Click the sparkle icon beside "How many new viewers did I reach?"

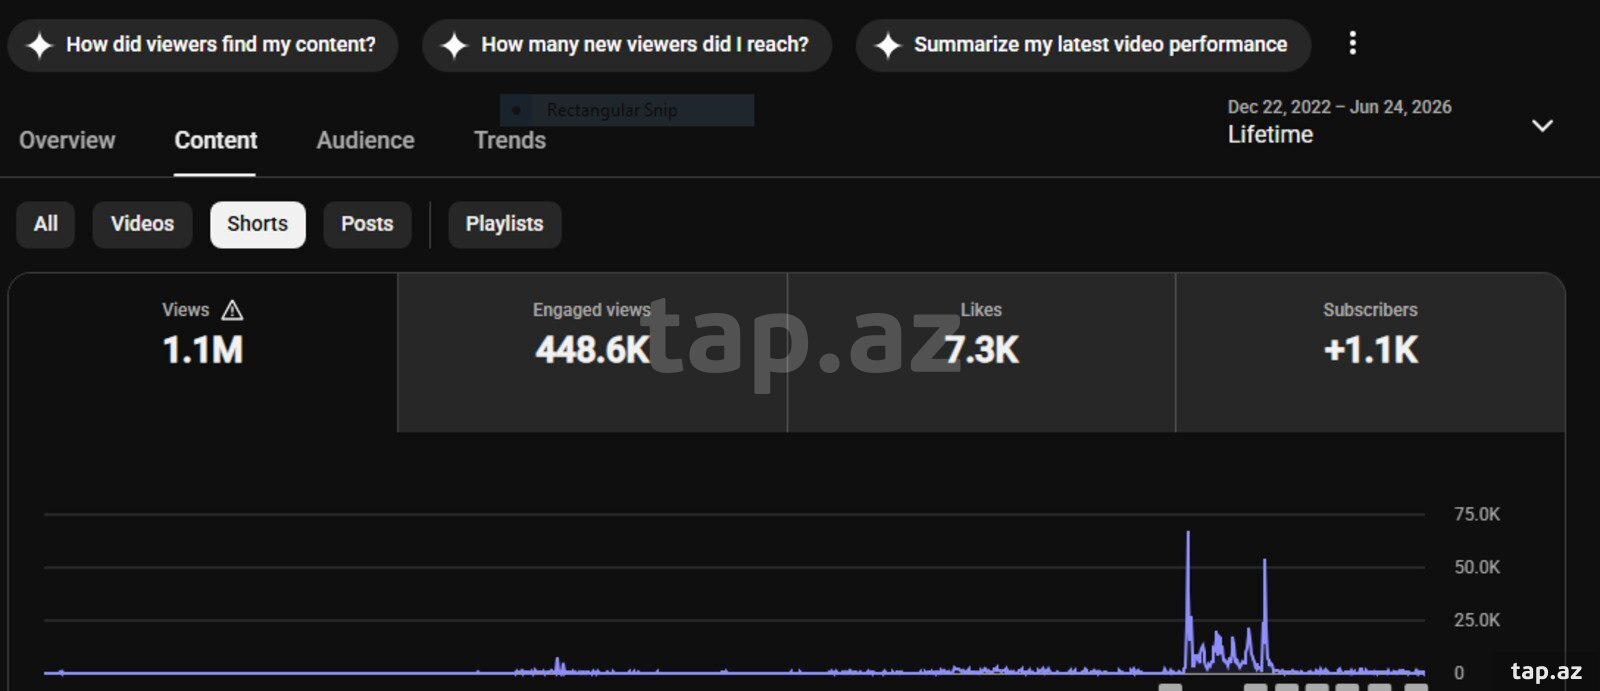(454, 45)
